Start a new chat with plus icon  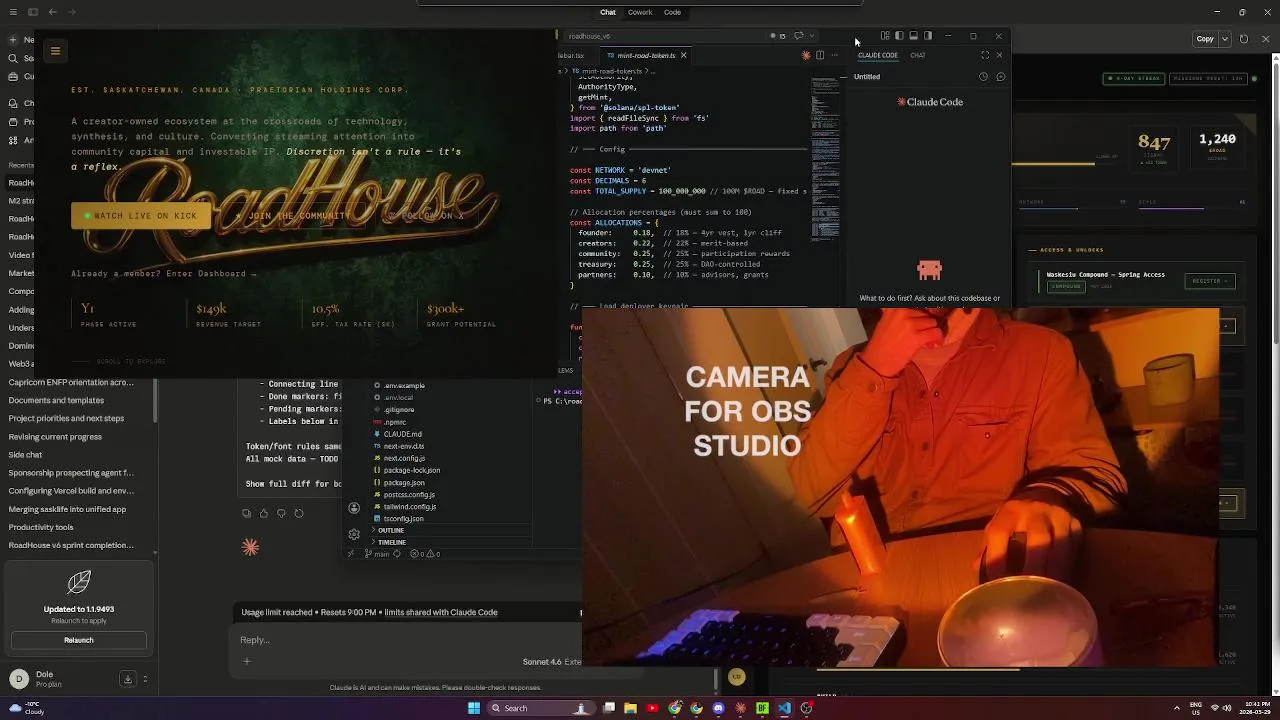coord(13,40)
